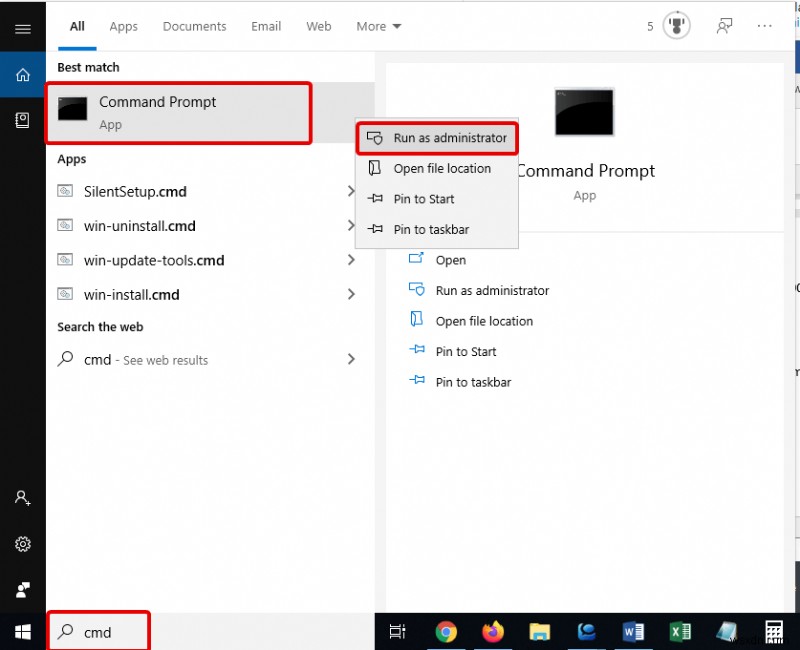The width and height of the screenshot is (800, 650).
Task: Switch to the Apps search filter
Action: pos(123,27)
